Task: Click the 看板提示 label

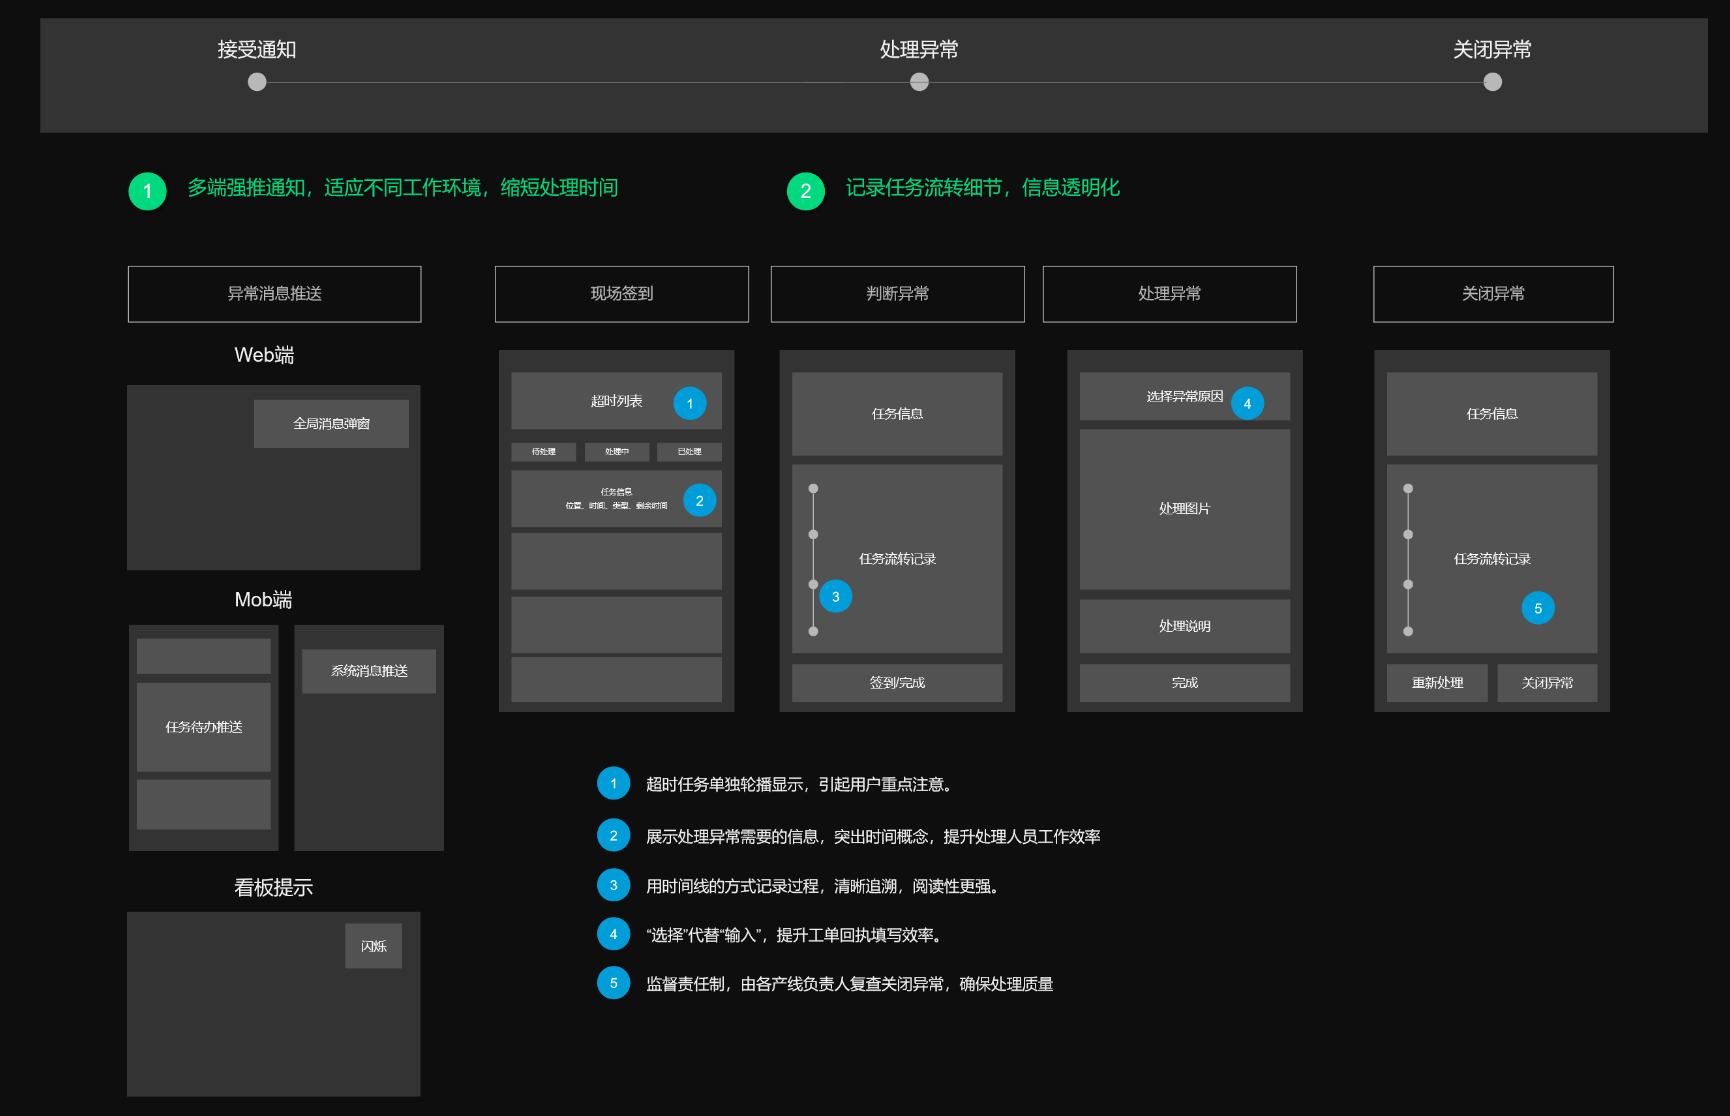Action: click(273, 887)
